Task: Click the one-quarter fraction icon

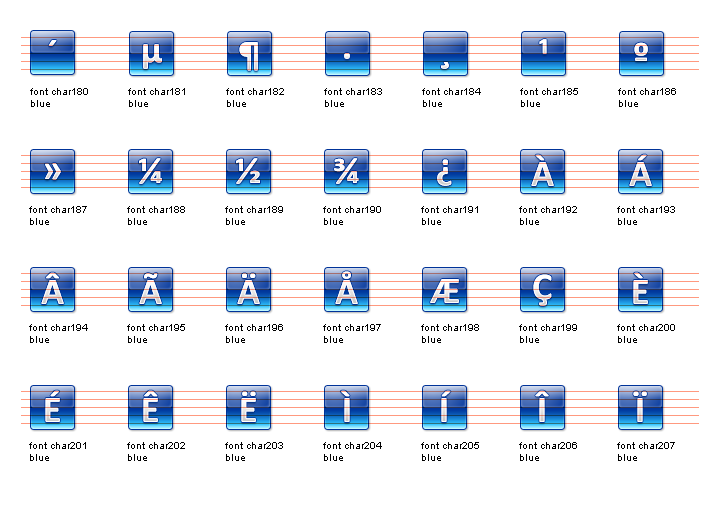Action: pos(151,171)
